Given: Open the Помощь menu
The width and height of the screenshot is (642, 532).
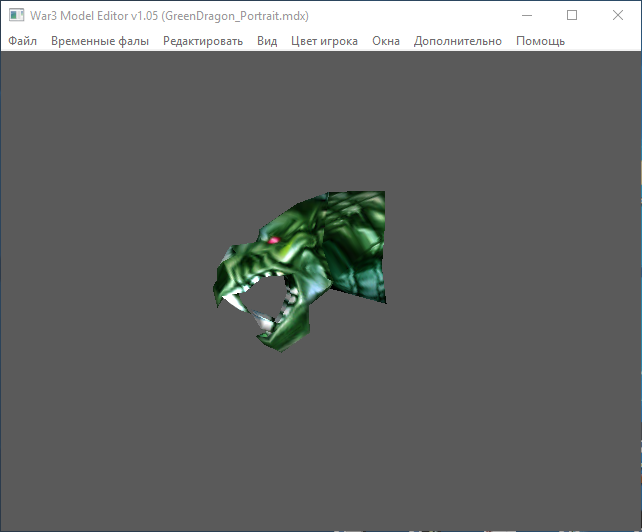Looking at the screenshot, I should click(x=540, y=41).
